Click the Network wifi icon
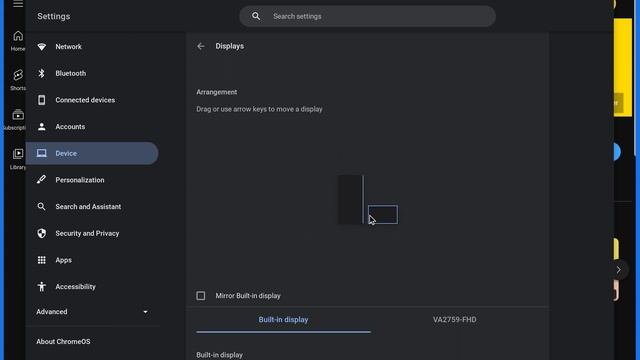The image size is (640, 360). tap(41, 47)
